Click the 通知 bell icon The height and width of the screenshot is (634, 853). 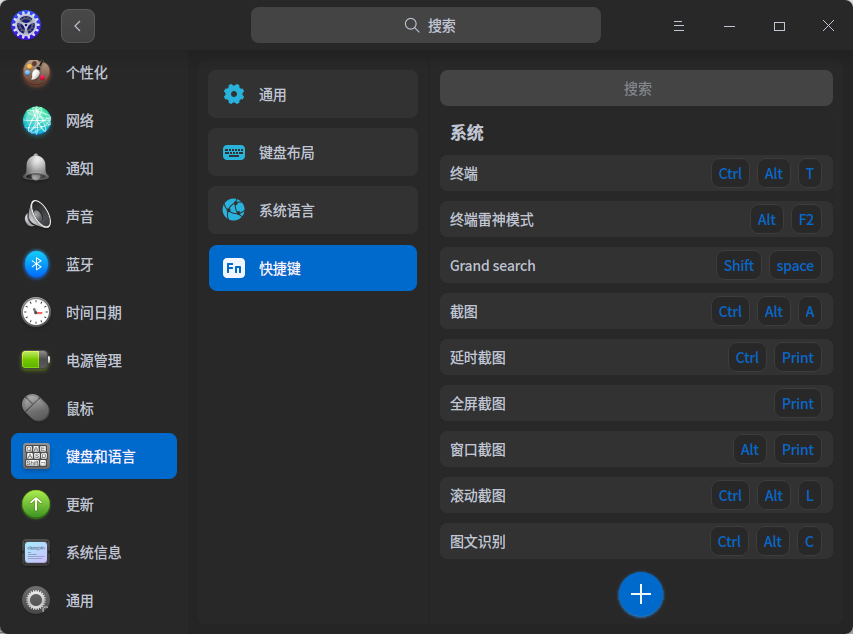click(36, 168)
